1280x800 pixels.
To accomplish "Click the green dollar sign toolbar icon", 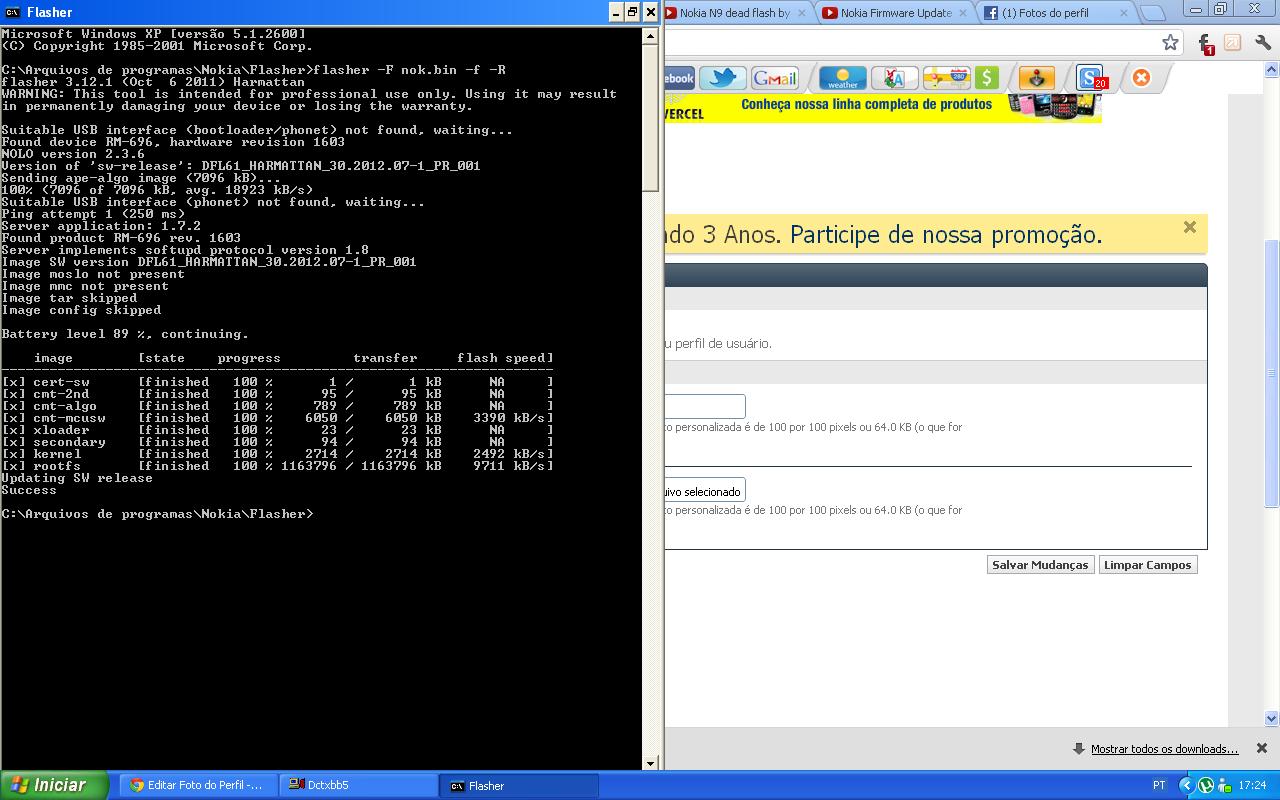I will (987, 78).
